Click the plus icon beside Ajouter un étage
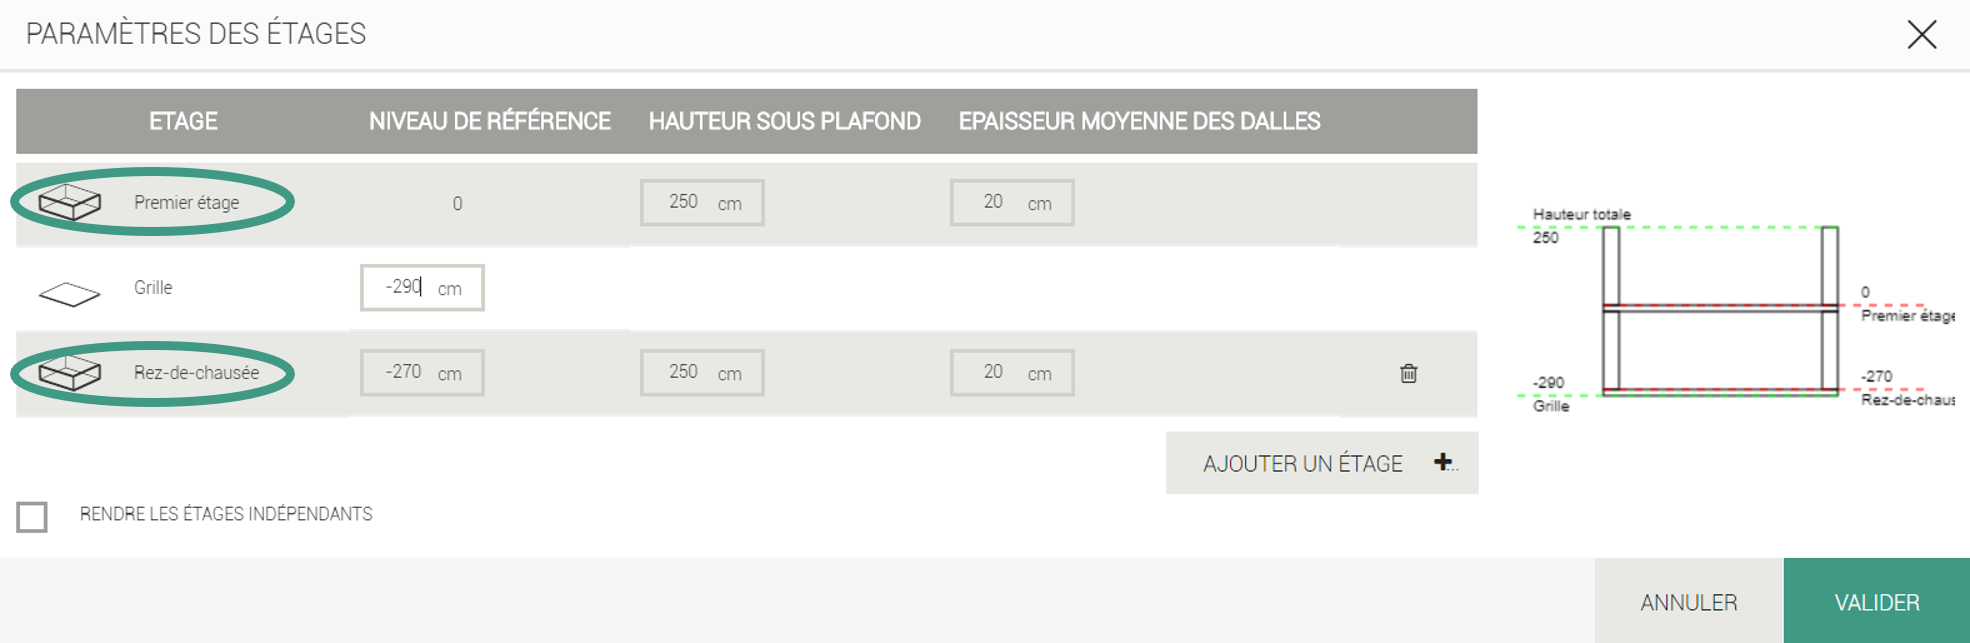This screenshot has width=1970, height=643. (1443, 462)
